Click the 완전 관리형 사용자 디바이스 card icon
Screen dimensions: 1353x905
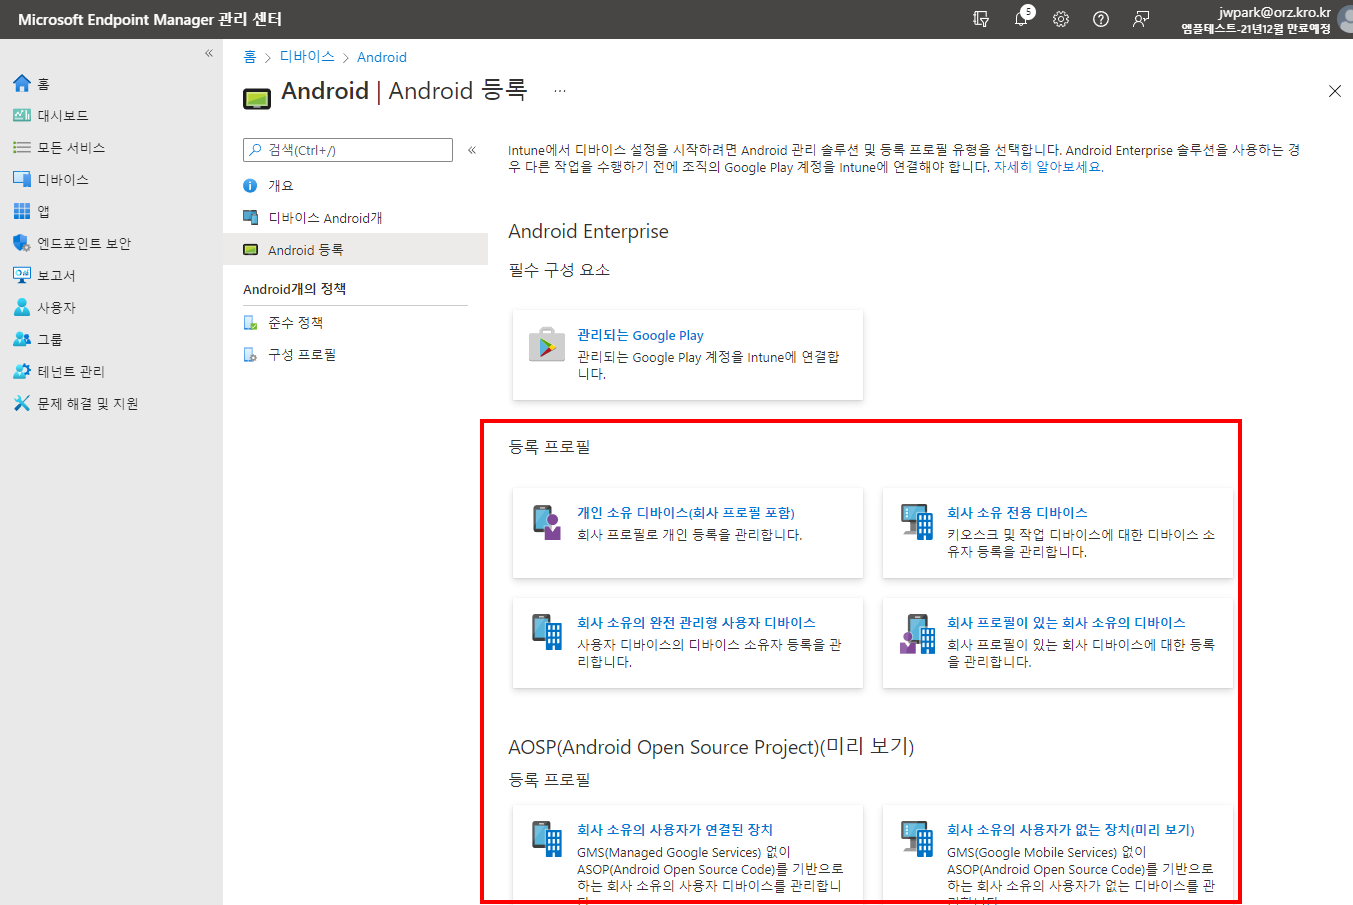tap(547, 632)
